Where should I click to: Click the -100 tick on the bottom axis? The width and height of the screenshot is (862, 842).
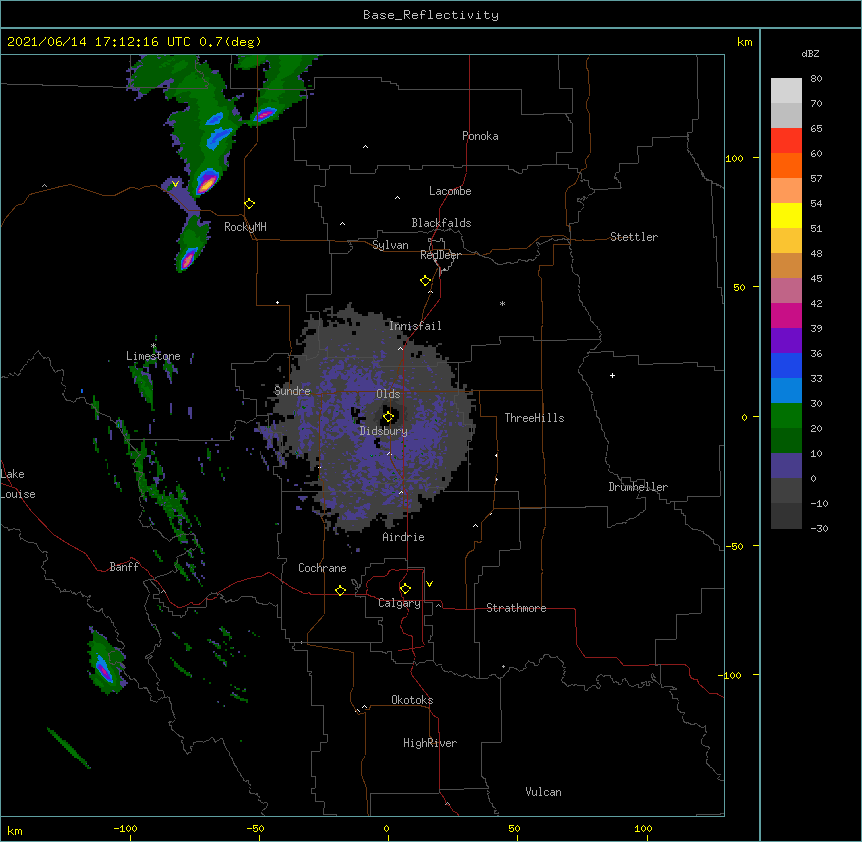tap(125, 828)
